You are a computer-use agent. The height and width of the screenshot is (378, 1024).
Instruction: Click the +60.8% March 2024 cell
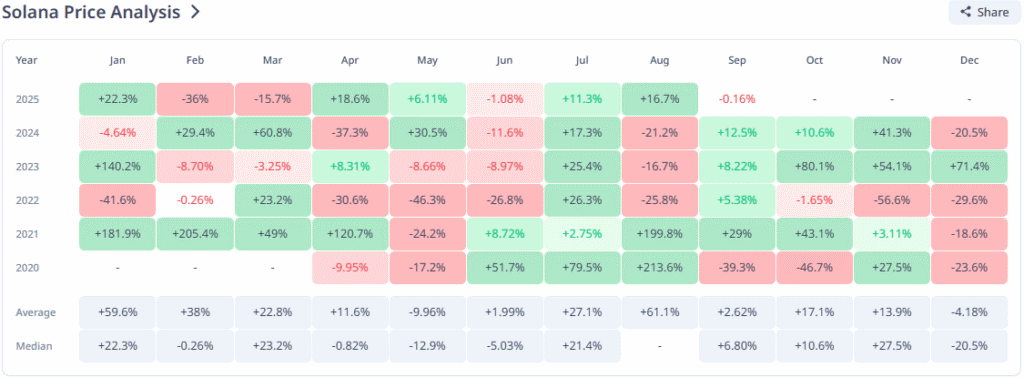click(x=273, y=133)
